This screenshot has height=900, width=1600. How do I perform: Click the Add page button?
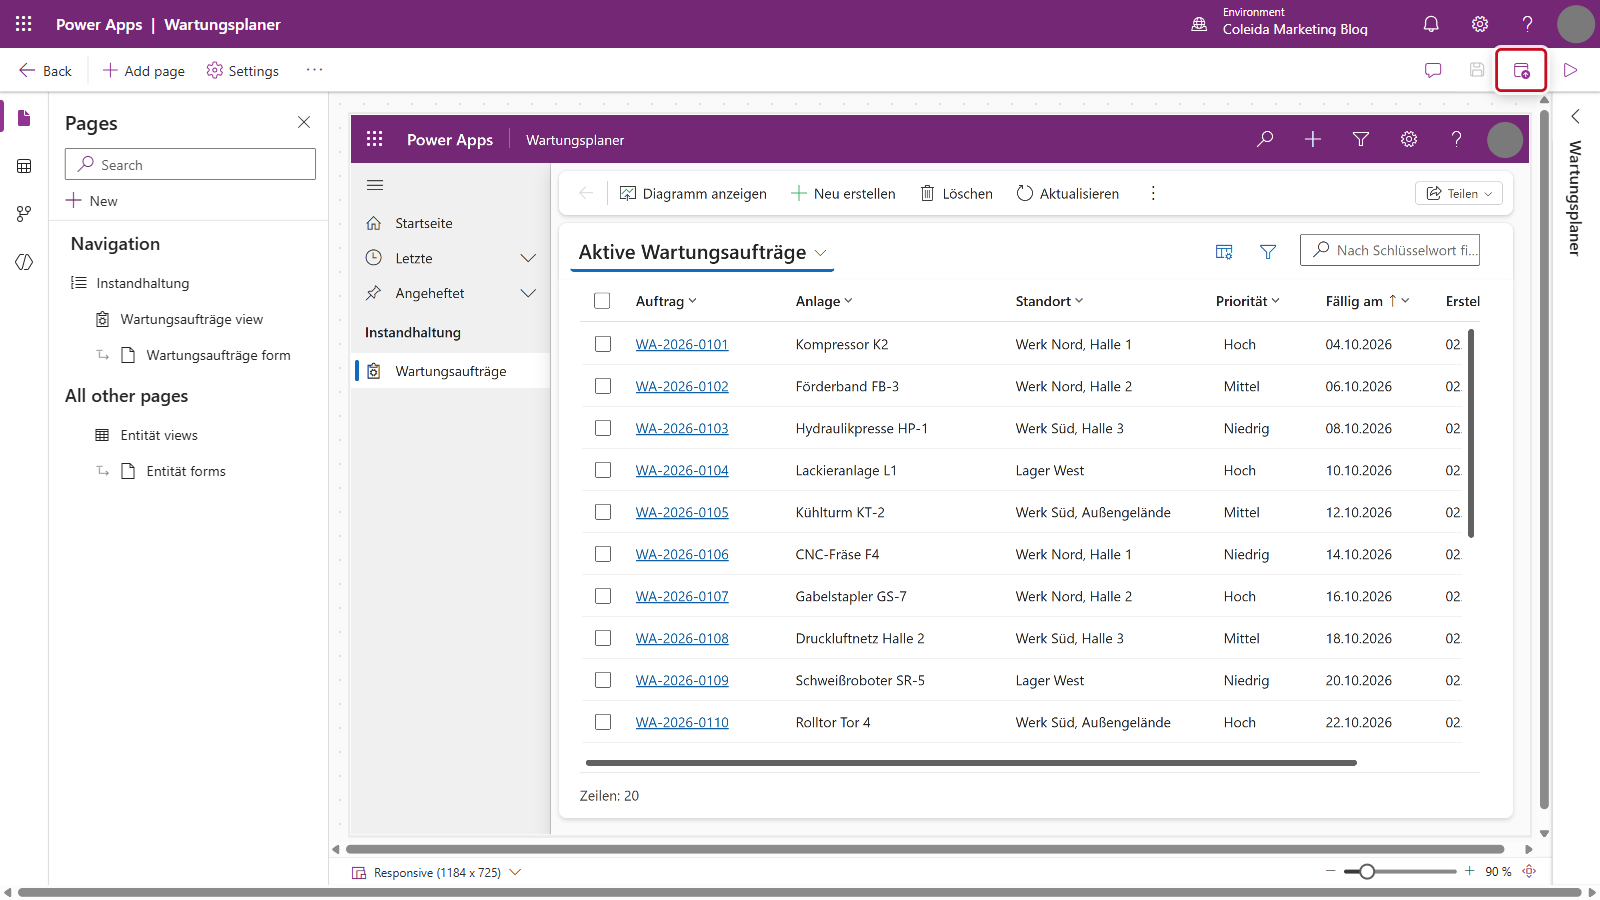(144, 71)
